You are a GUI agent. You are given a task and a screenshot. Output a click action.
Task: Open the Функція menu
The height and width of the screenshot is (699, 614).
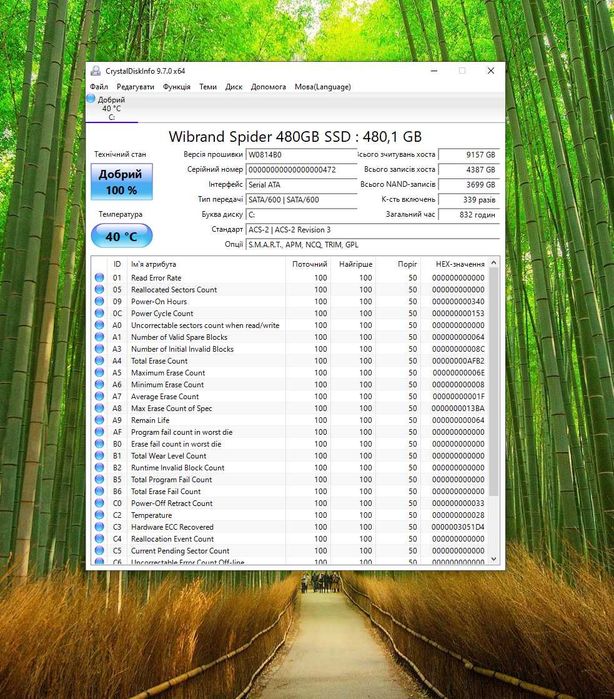tap(177, 86)
